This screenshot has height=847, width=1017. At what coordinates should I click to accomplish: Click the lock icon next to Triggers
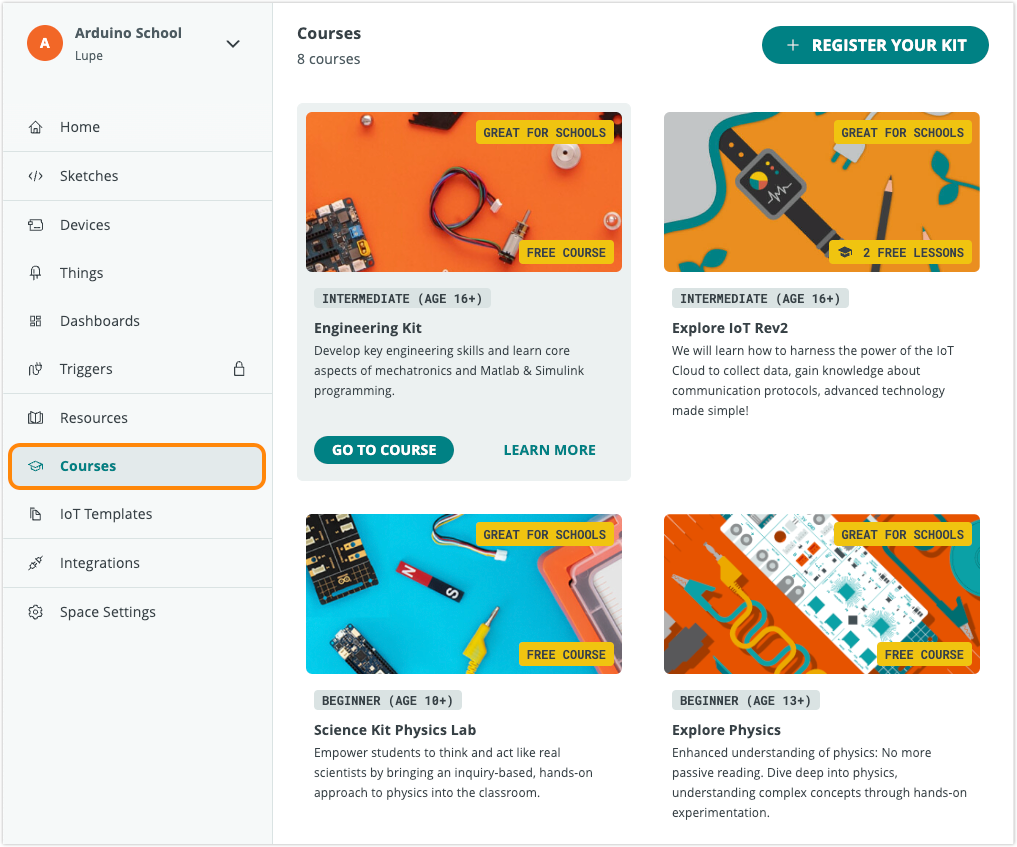[239, 368]
